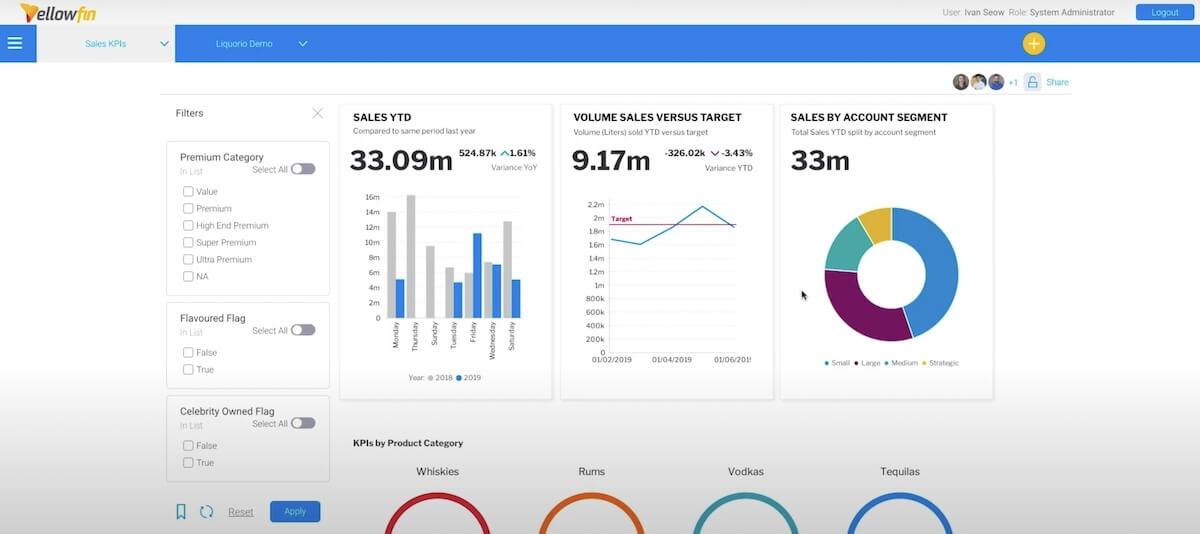Click the Sales By Account Segment title
The height and width of the screenshot is (534, 1200).
[869, 117]
